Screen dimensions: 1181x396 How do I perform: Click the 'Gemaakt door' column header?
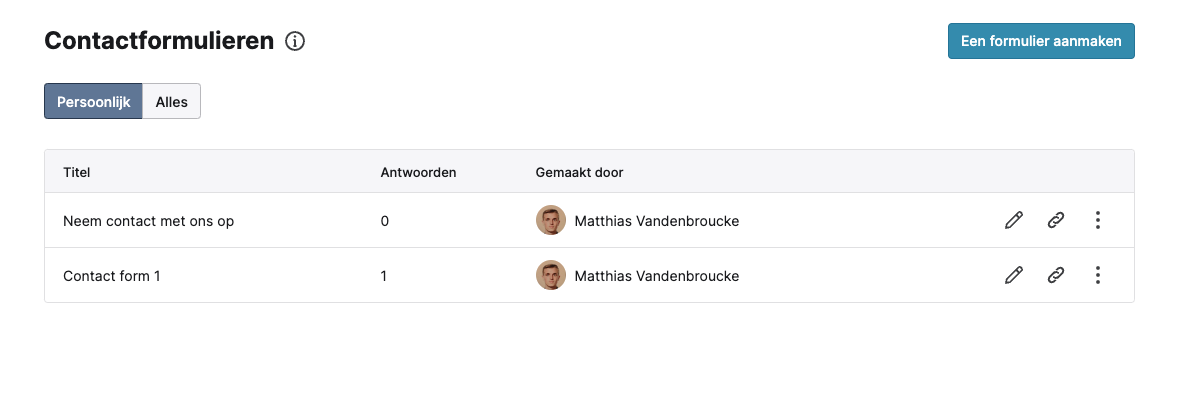(579, 172)
